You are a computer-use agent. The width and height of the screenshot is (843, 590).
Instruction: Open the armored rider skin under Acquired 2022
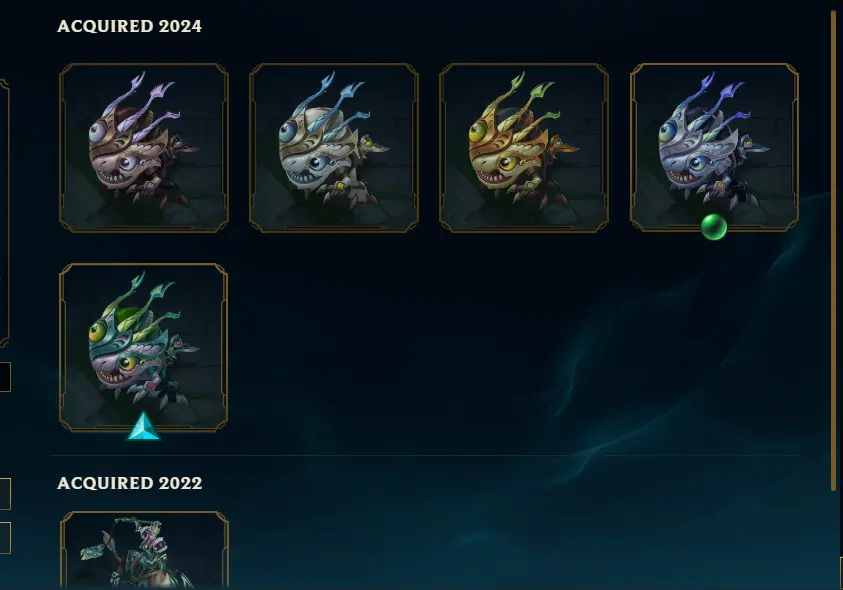[144, 550]
